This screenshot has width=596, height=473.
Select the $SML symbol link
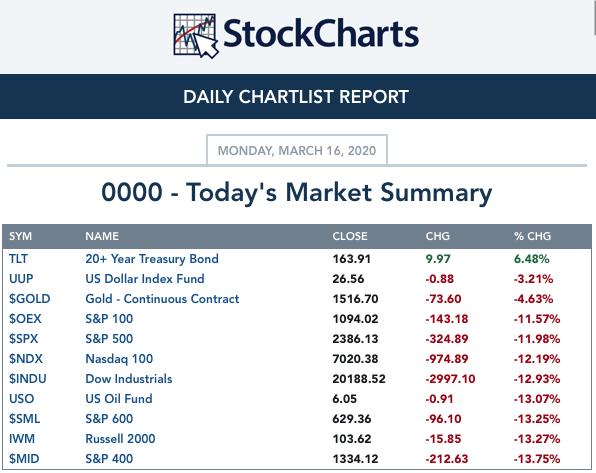(x=24, y=419)
